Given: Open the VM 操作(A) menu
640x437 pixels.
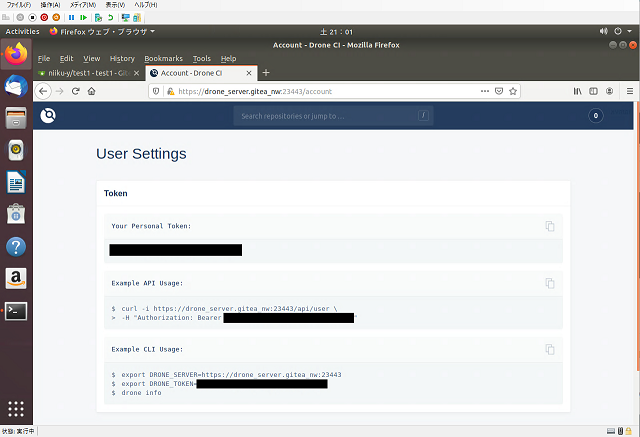Looking at the screenshot, I should pyautogui.click(x=50, y=5).
